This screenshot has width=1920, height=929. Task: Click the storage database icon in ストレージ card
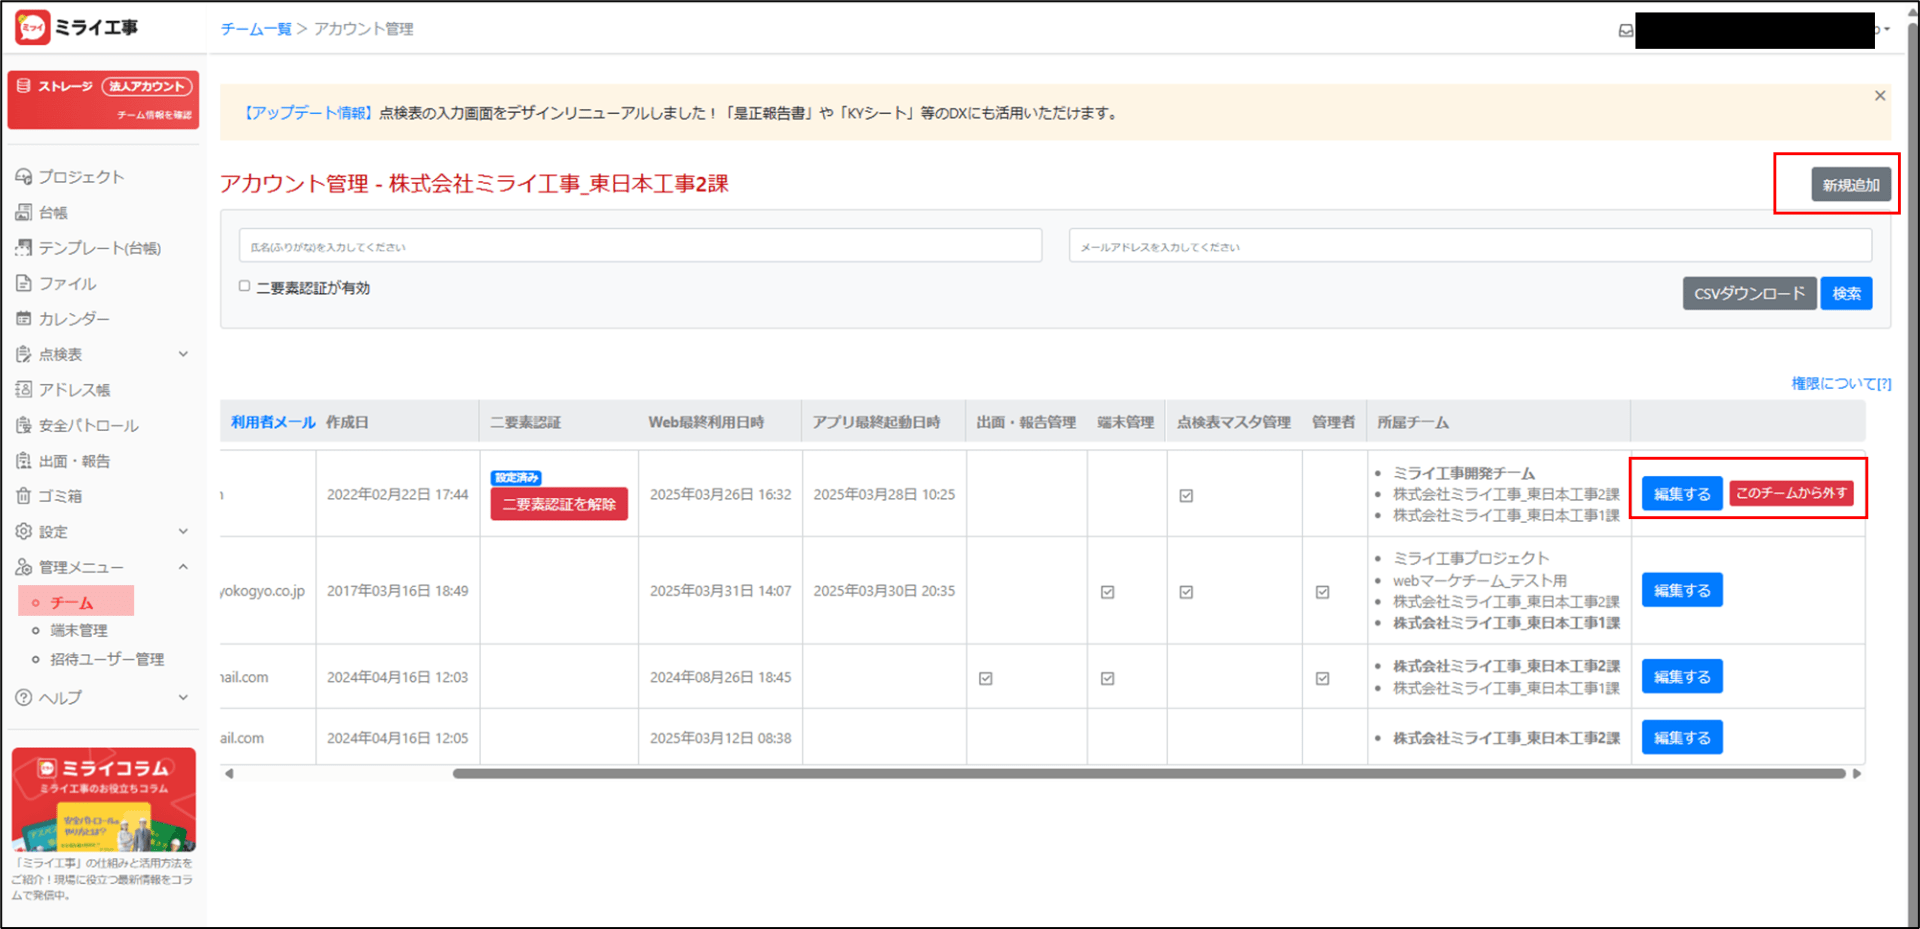click(x=24, y=86)
